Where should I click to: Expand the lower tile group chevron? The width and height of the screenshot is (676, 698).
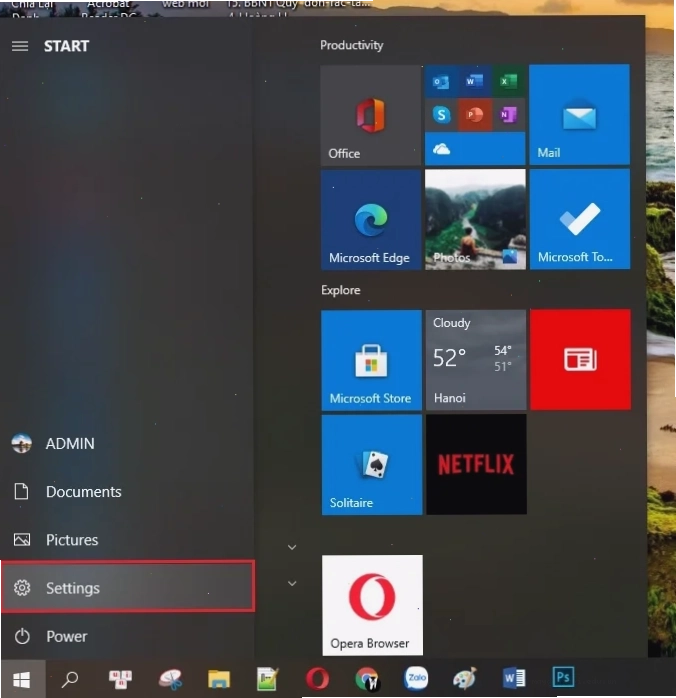(x=292, y=583)
